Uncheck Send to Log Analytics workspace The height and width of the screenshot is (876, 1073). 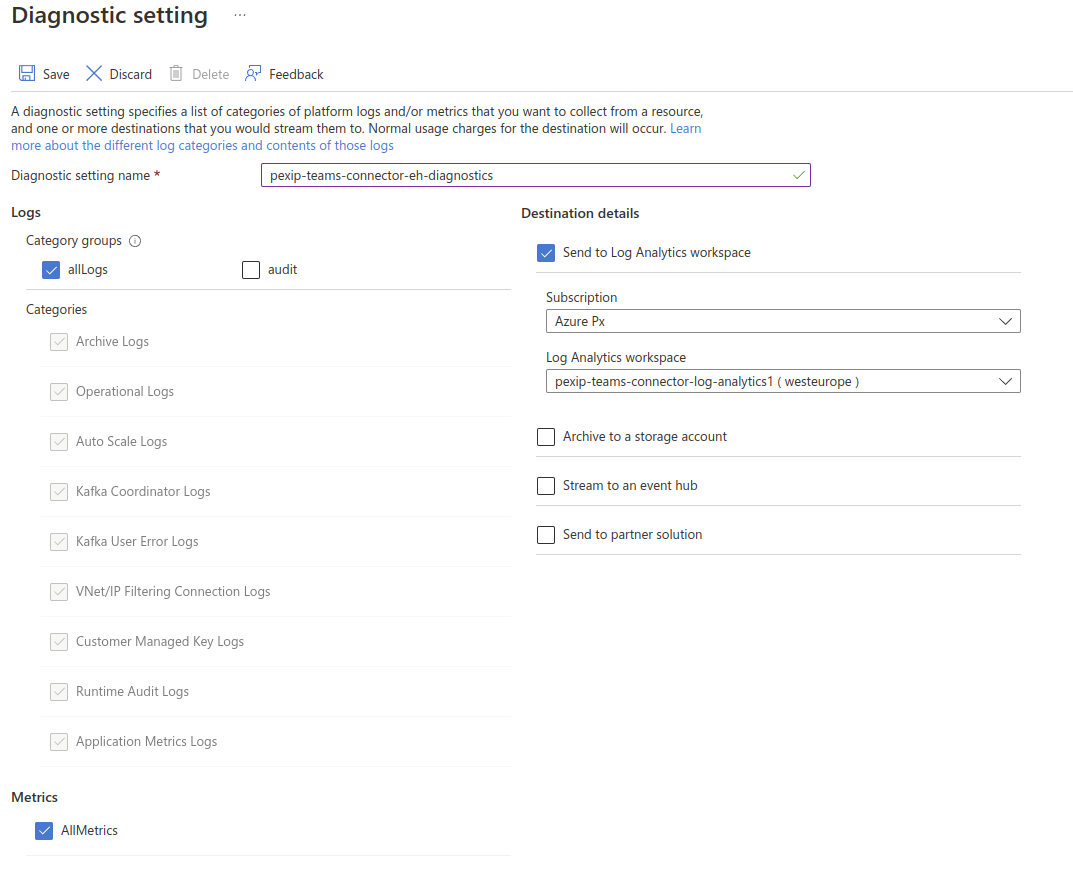(x=546, y=253)
